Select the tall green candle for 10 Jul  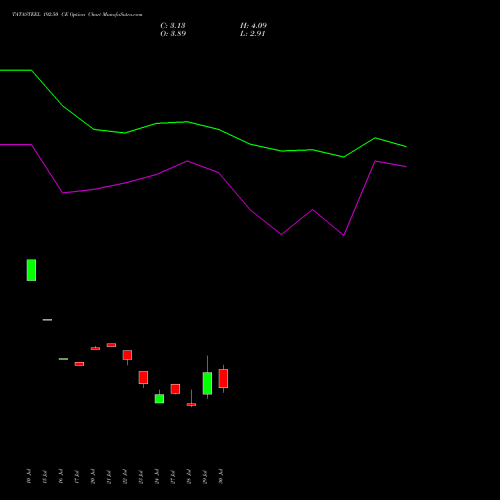31,270
